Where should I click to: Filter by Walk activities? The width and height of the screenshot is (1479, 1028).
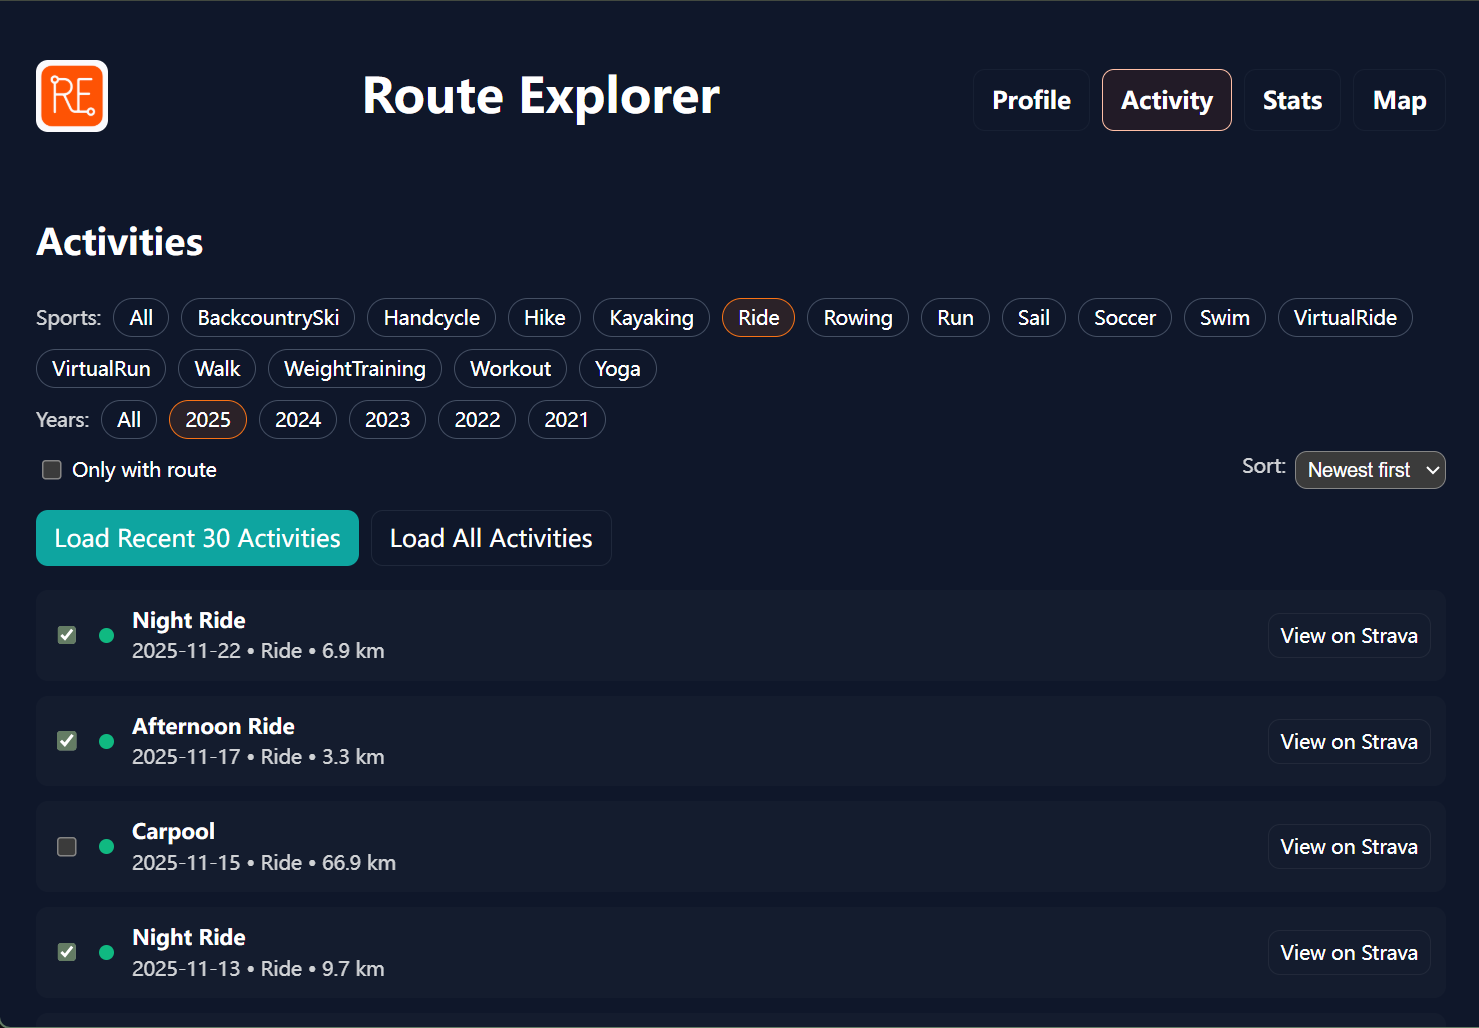click(217, 369)
